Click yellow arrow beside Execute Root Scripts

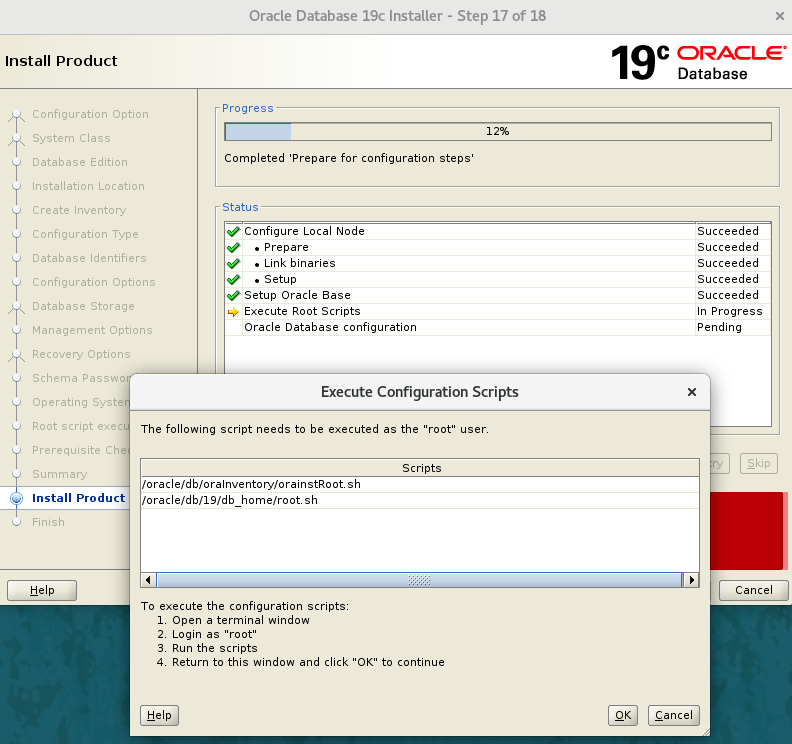point(233,312)
